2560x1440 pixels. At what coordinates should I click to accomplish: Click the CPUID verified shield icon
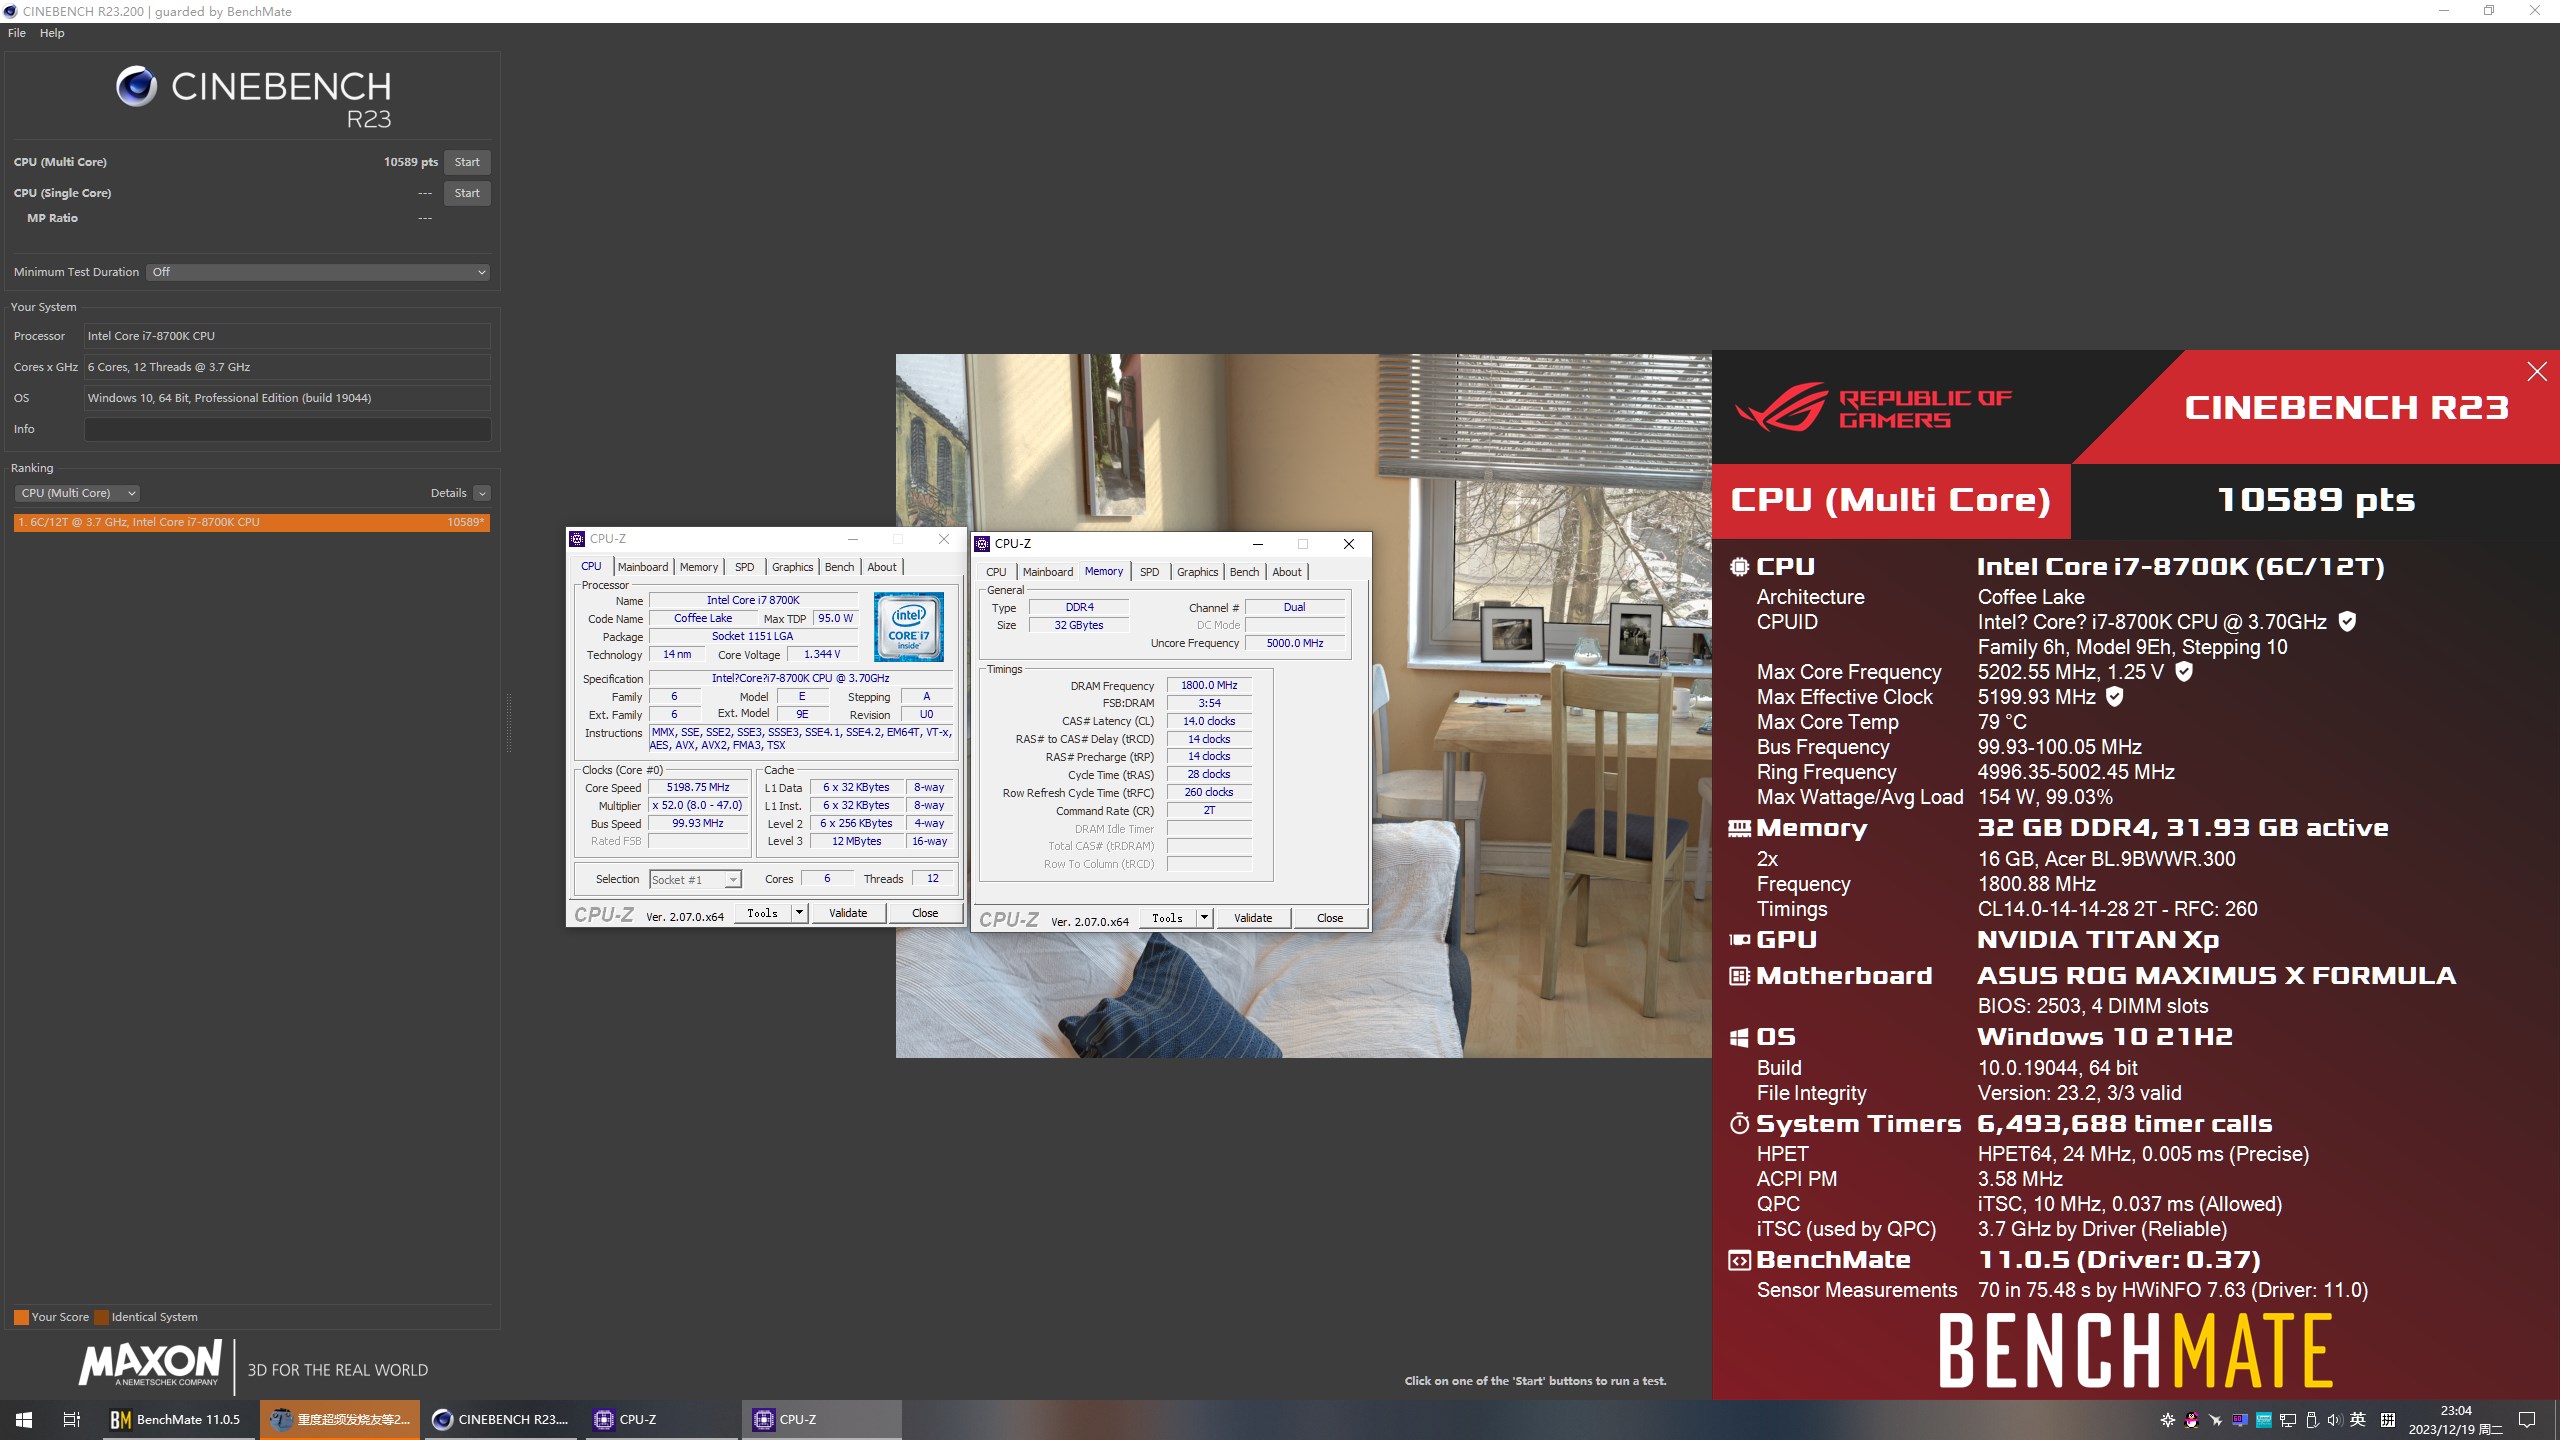pyautogui.click(x=2347, y=622)
